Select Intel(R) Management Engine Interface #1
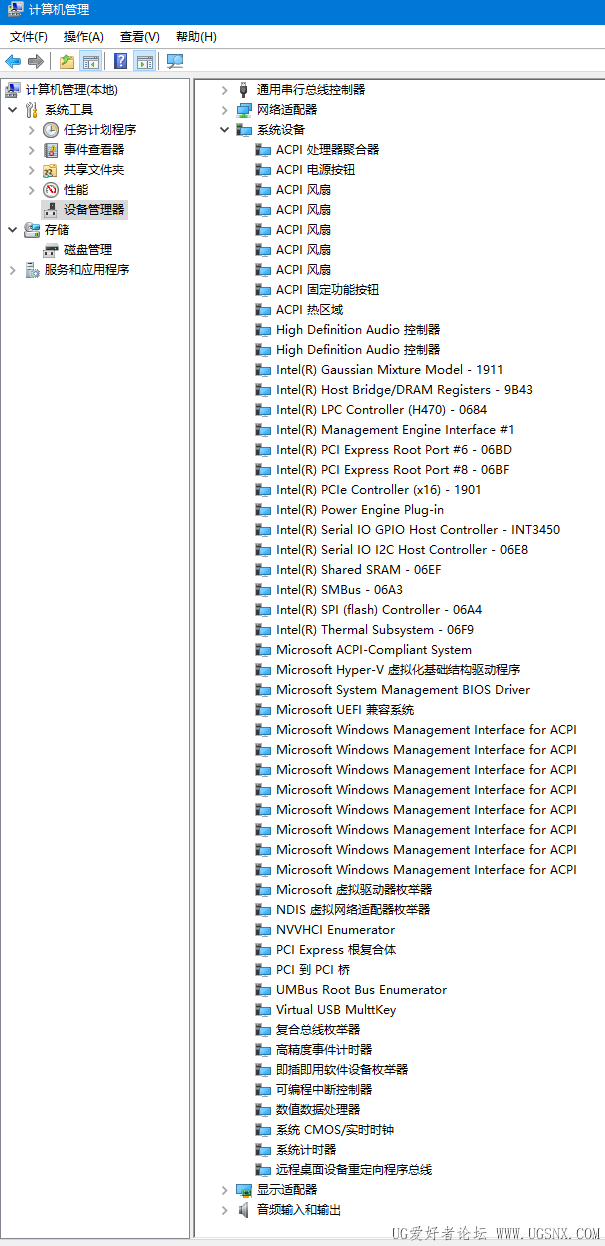Viewport: 605px width, 1246px height. tap(396, 430)
